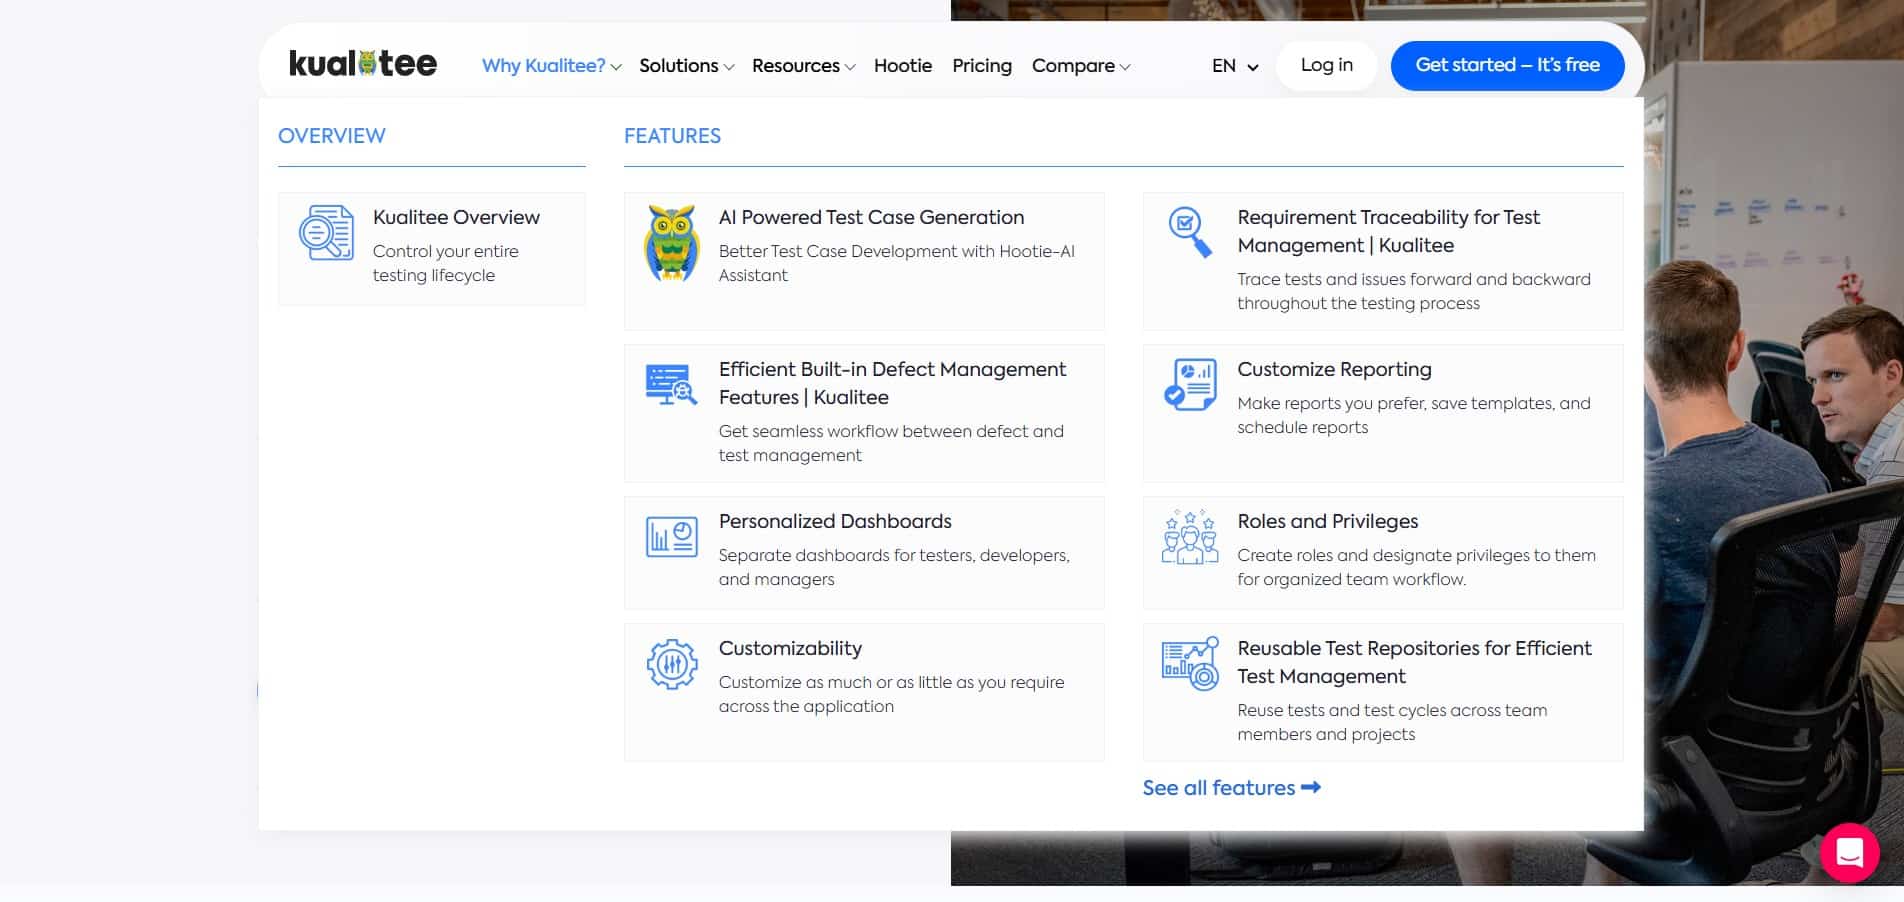Screen dimensions: 1904x902
Task: Click the Hootie owl icon
Action: tap(671, 243)
